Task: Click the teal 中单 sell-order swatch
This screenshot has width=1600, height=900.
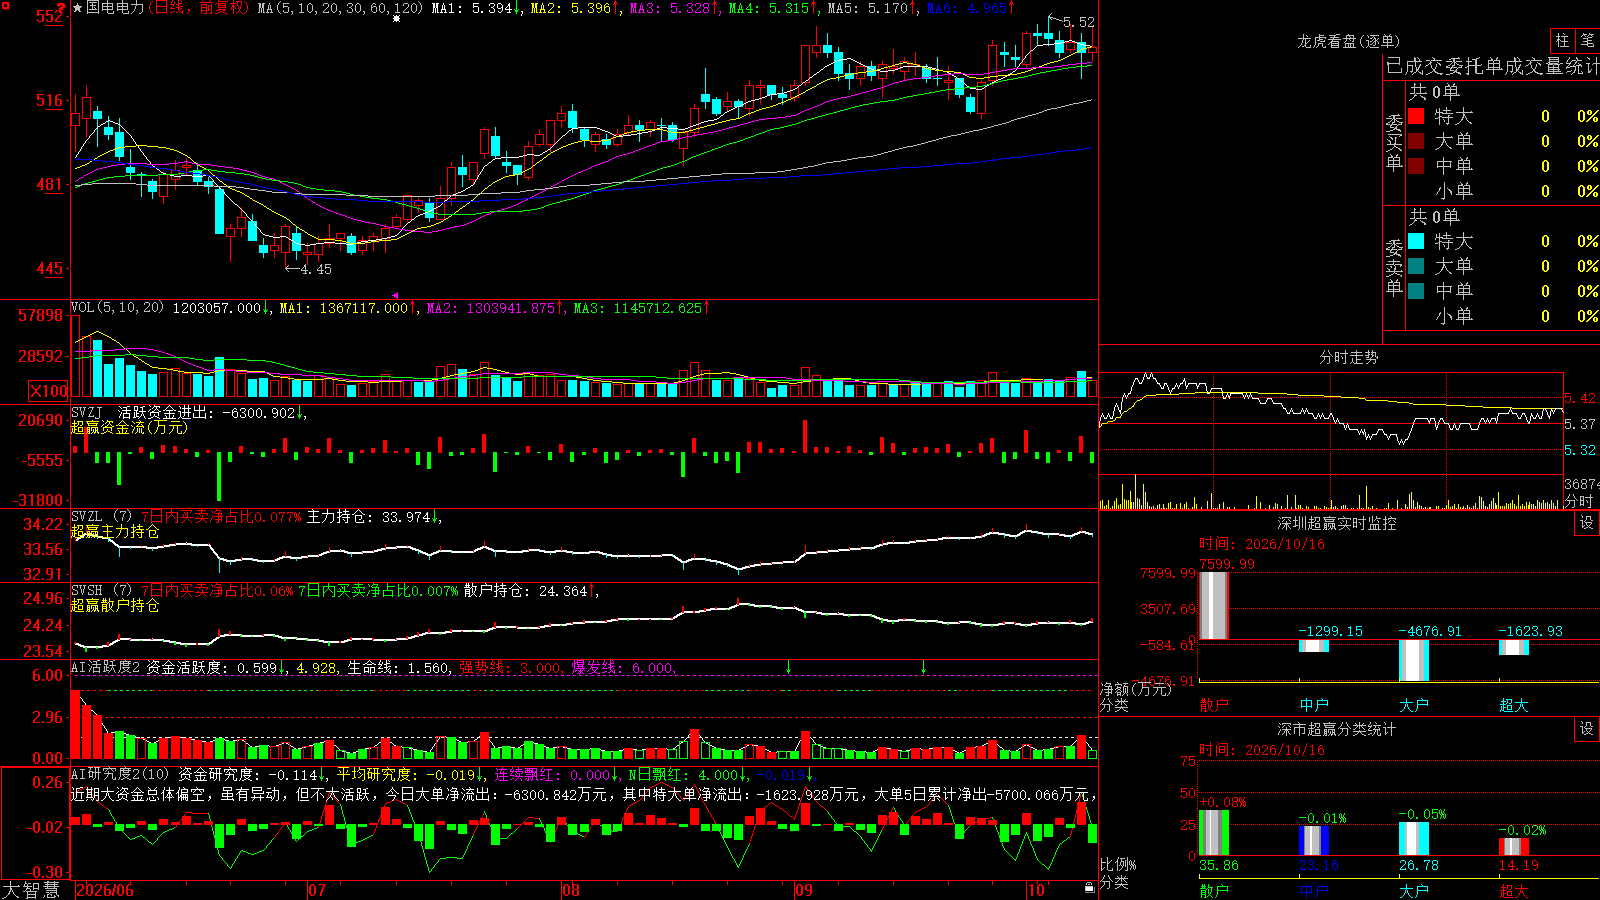Action: 1416,291
